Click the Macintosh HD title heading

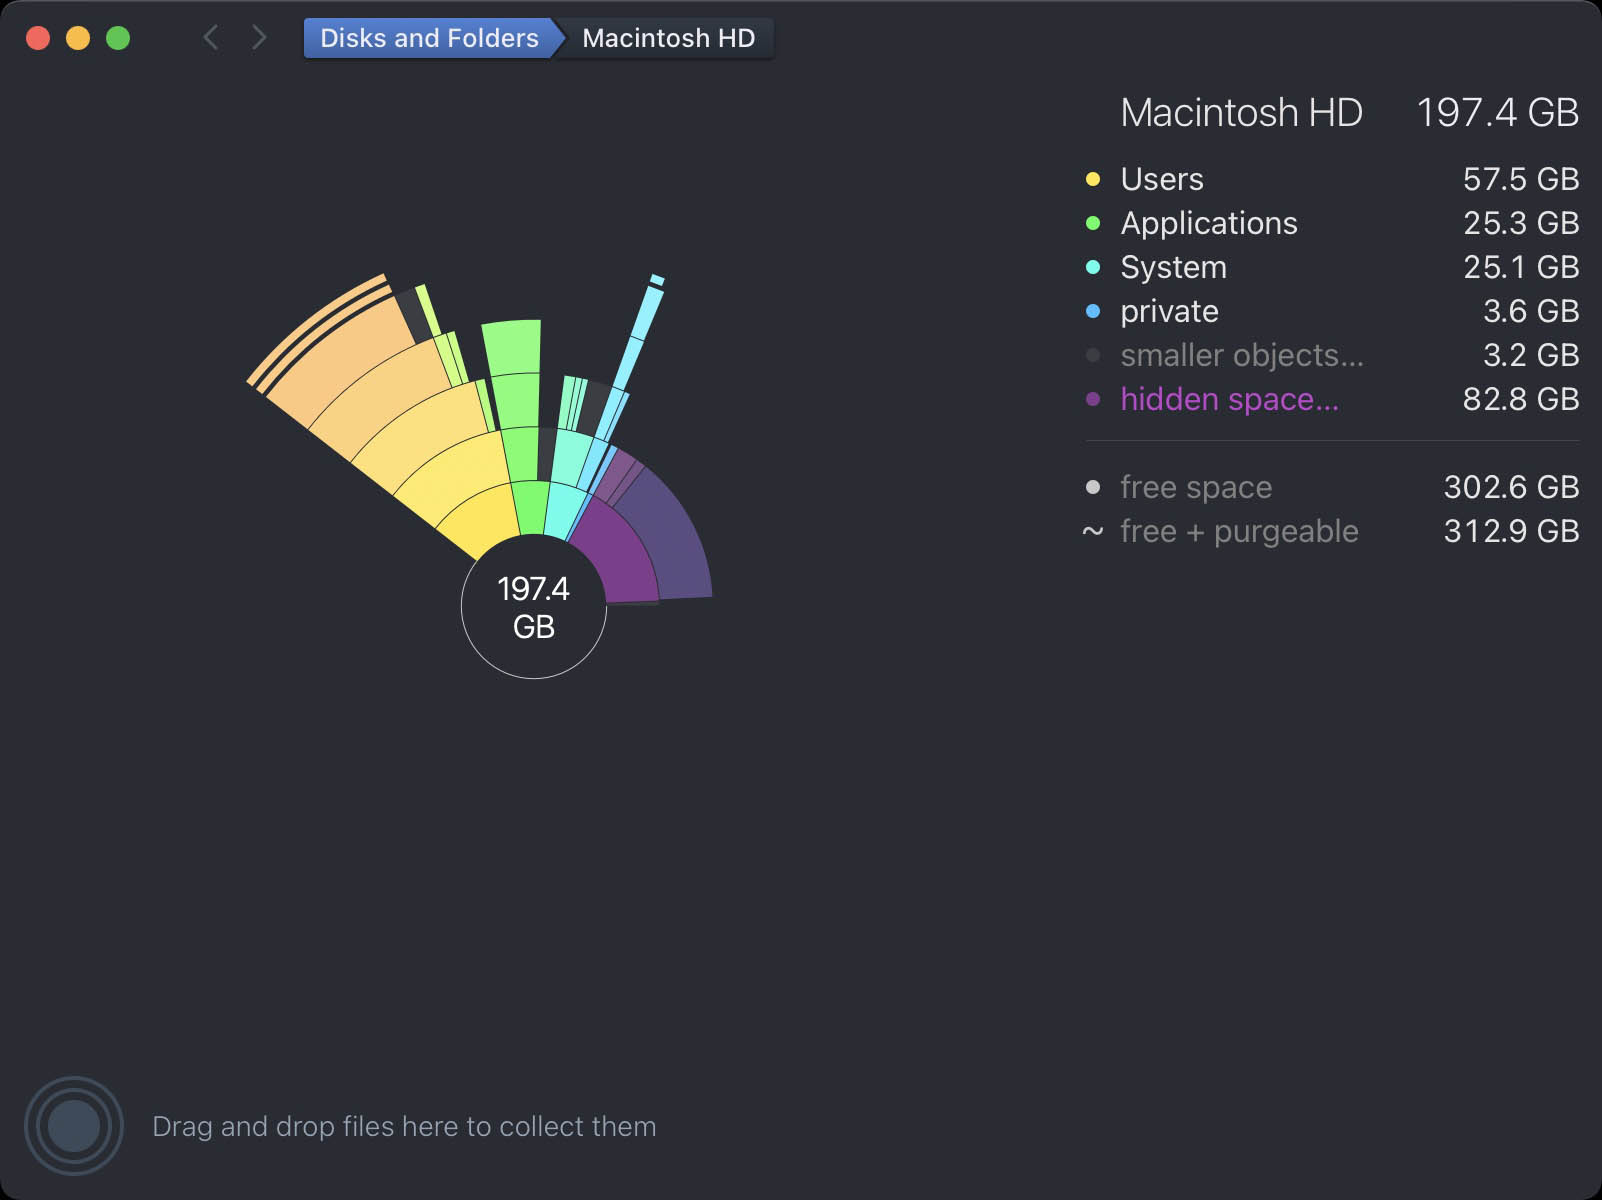(1241, 113)
